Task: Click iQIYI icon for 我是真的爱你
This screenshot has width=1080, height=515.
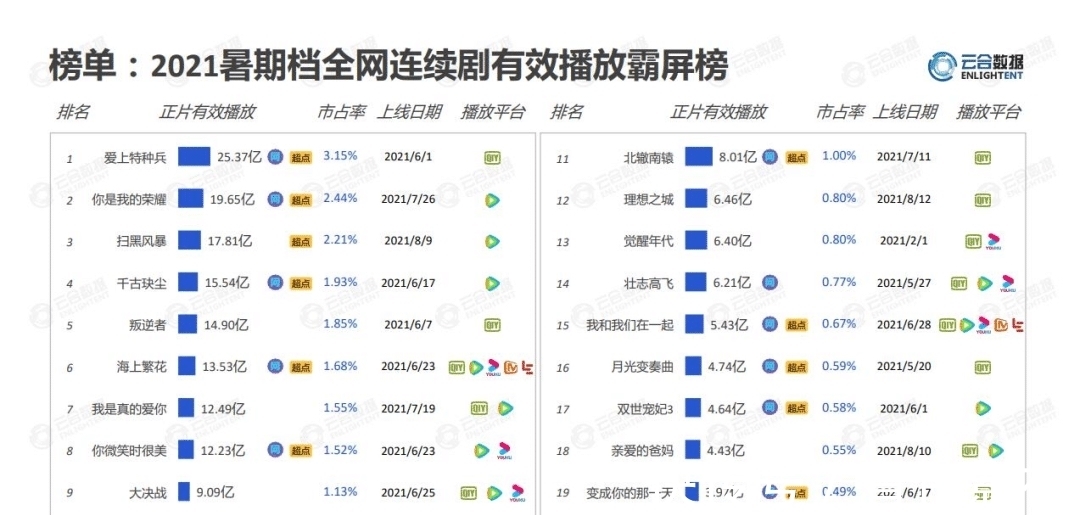Action: point(479,408)
